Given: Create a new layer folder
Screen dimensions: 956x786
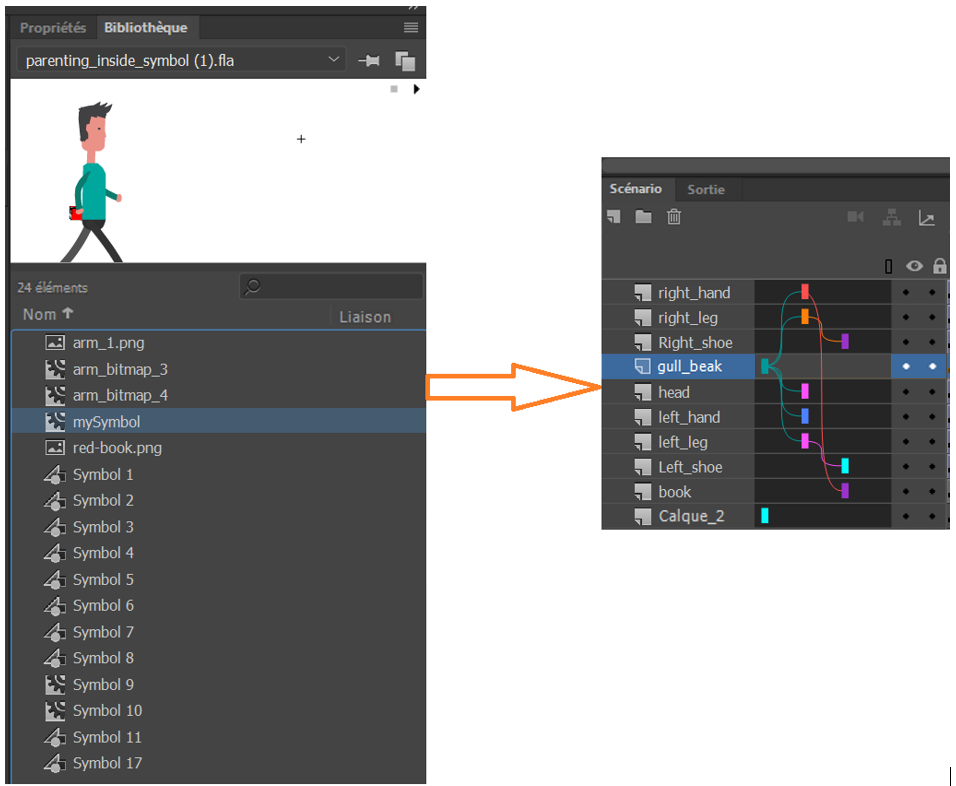Looking at the screenshot, I should point(643,216).
